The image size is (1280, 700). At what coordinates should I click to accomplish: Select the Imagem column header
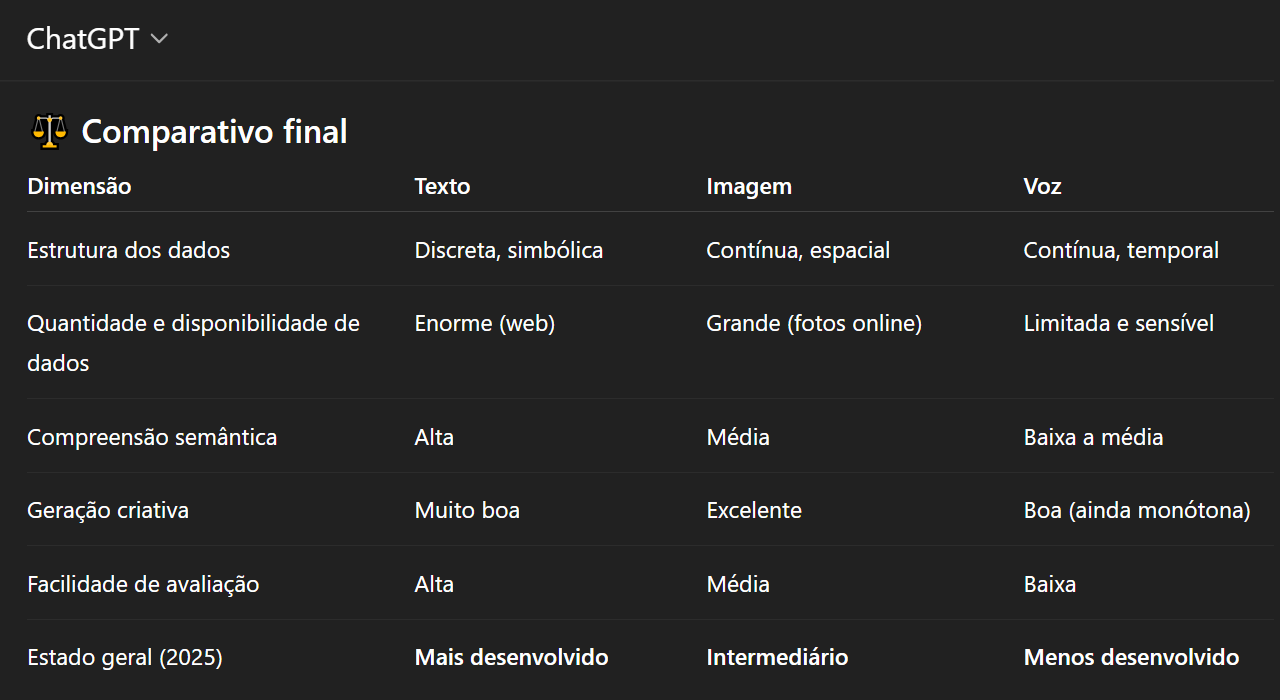(749, 186)
